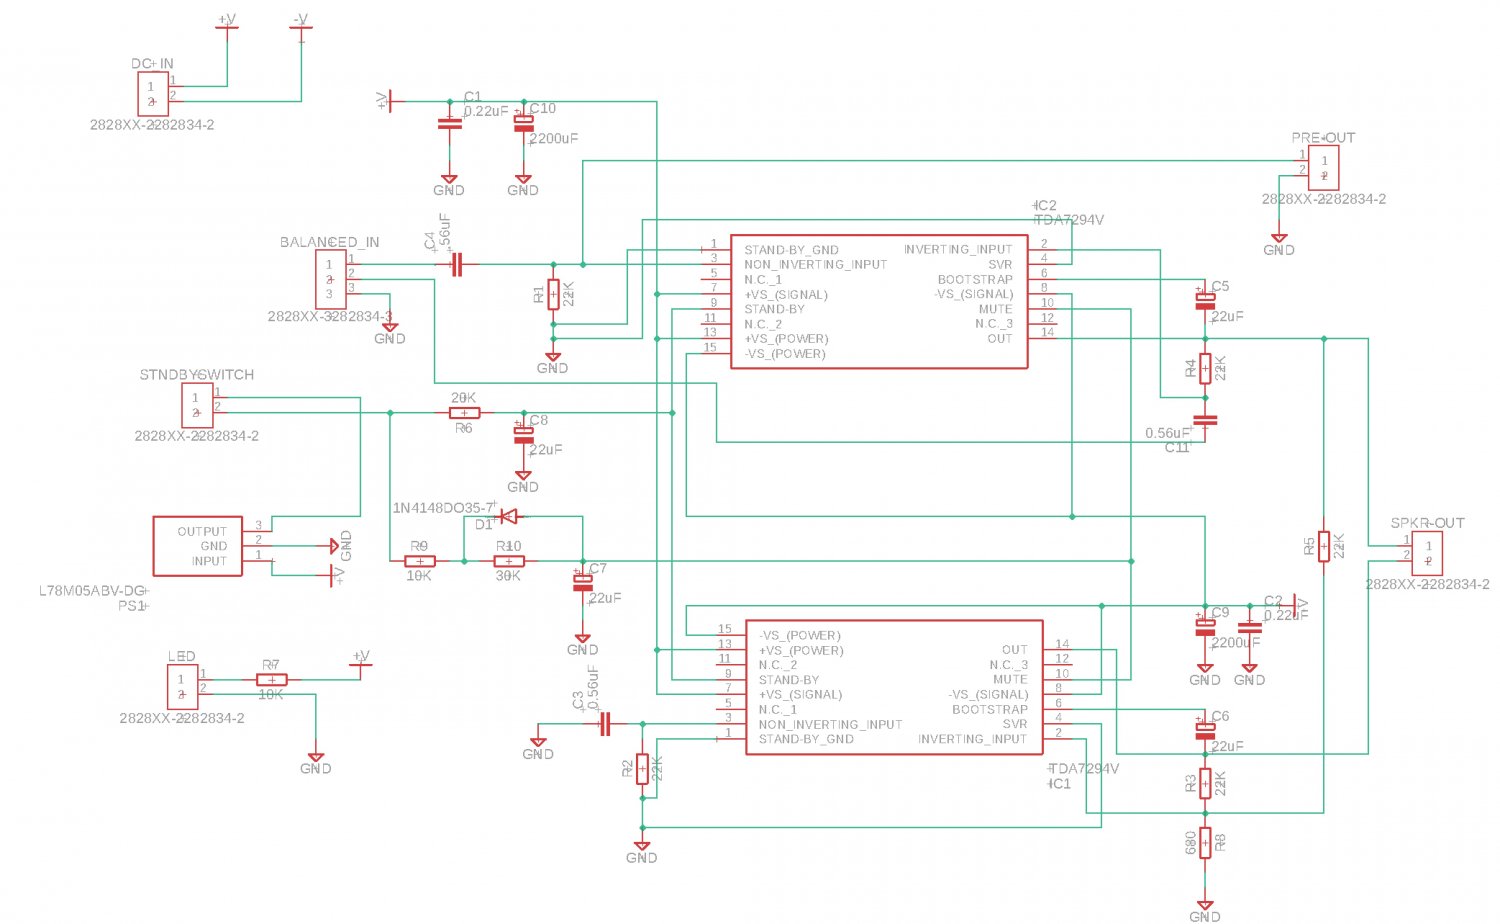
Task: Select the DC-IN connector symbol
Action: (153, 94)
